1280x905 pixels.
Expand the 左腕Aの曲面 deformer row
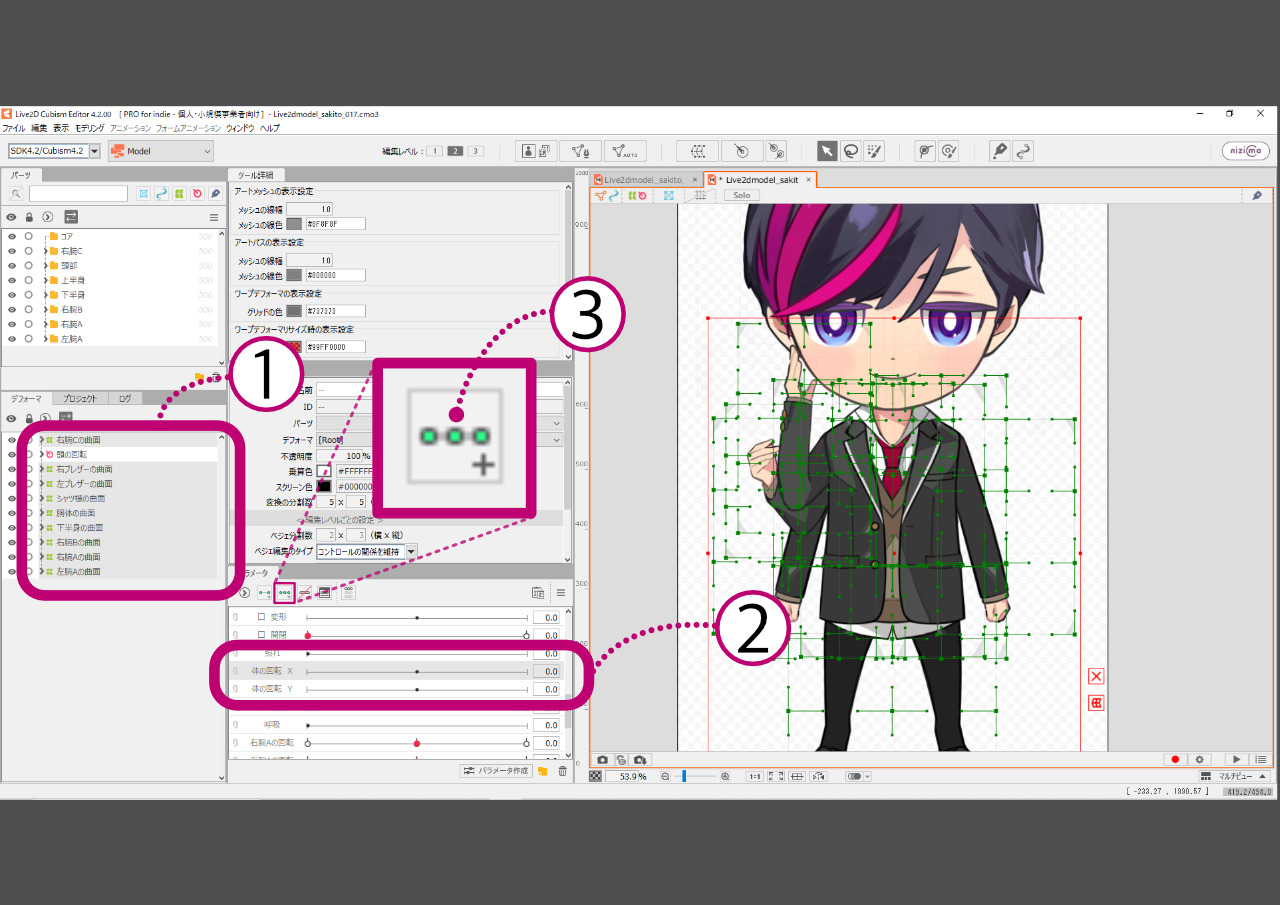(x=41, y=572)
